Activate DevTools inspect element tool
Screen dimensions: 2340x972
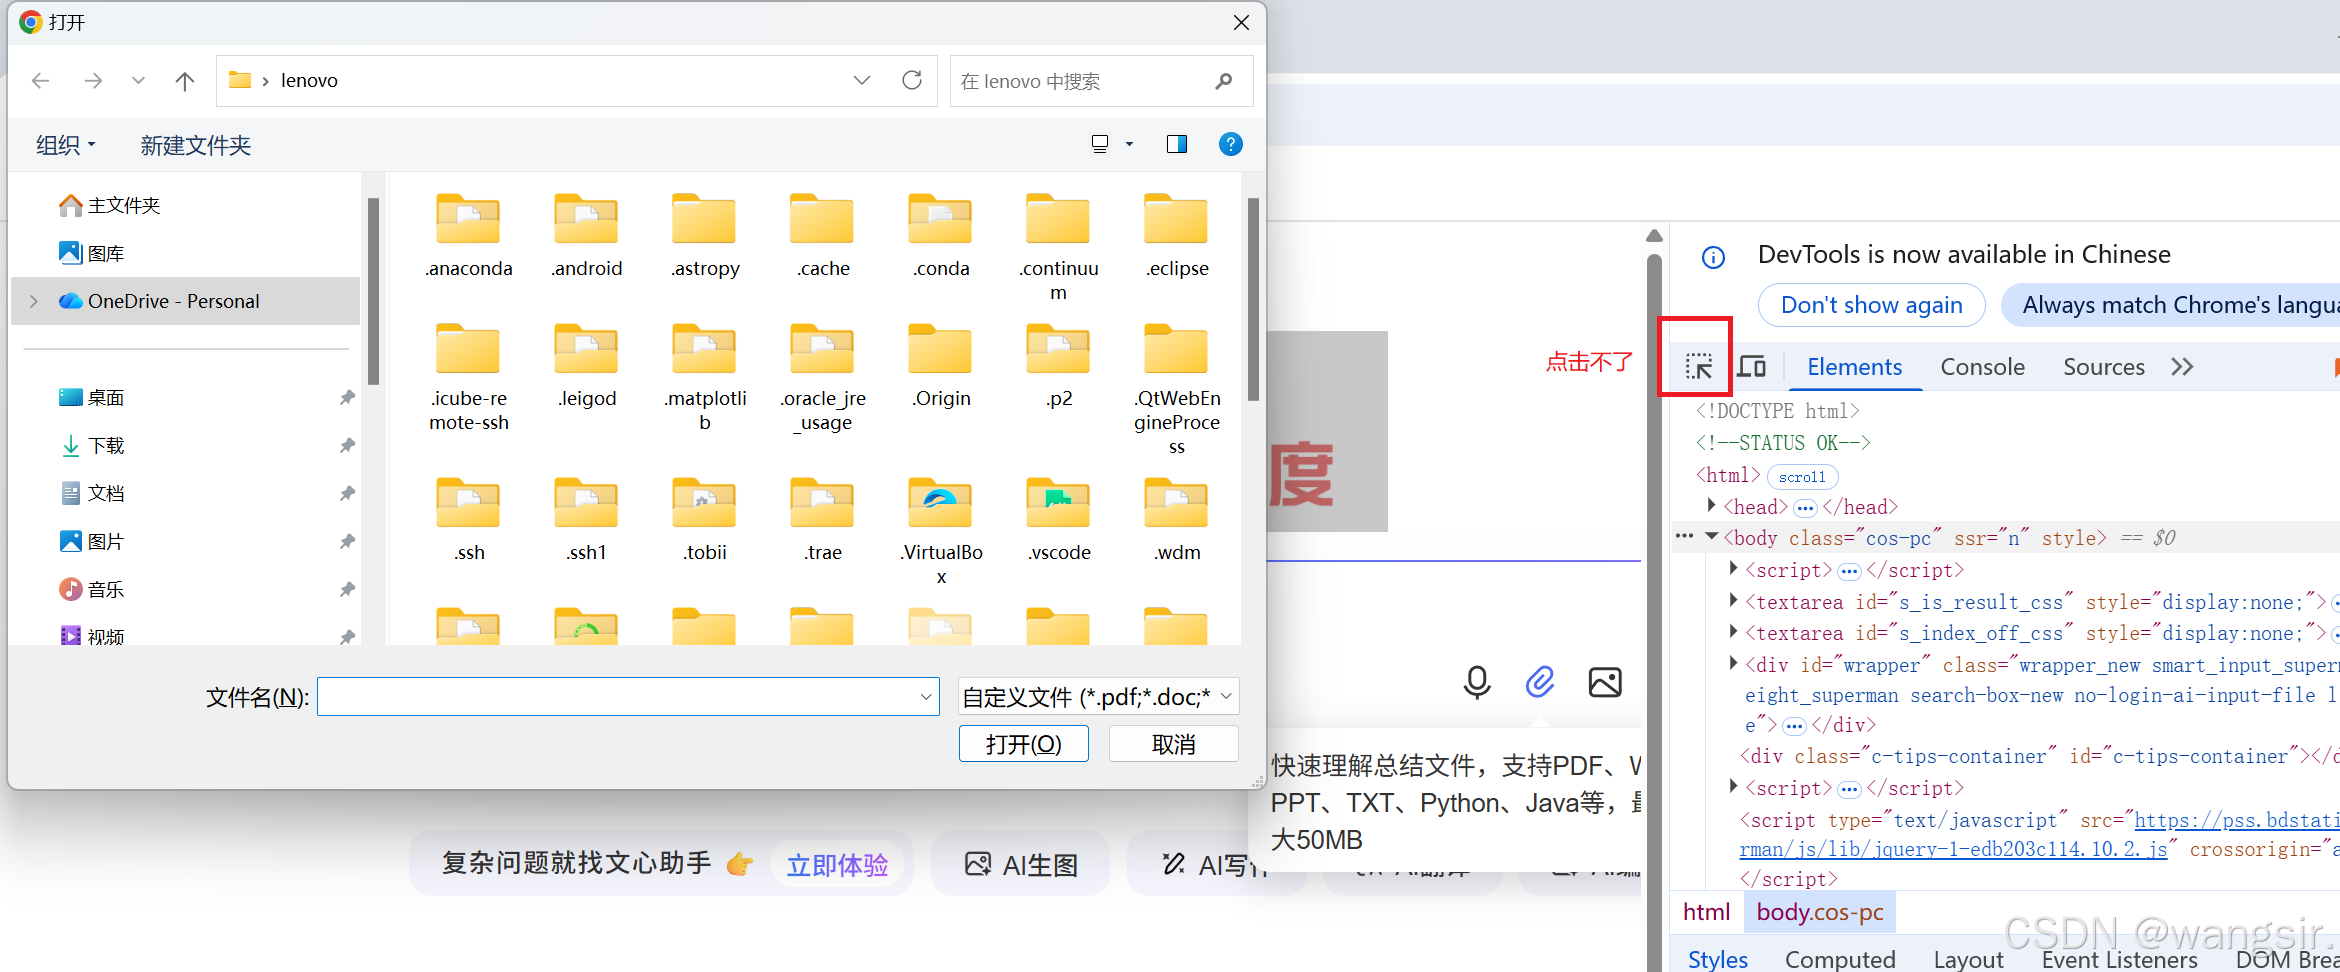(1699, 367)
